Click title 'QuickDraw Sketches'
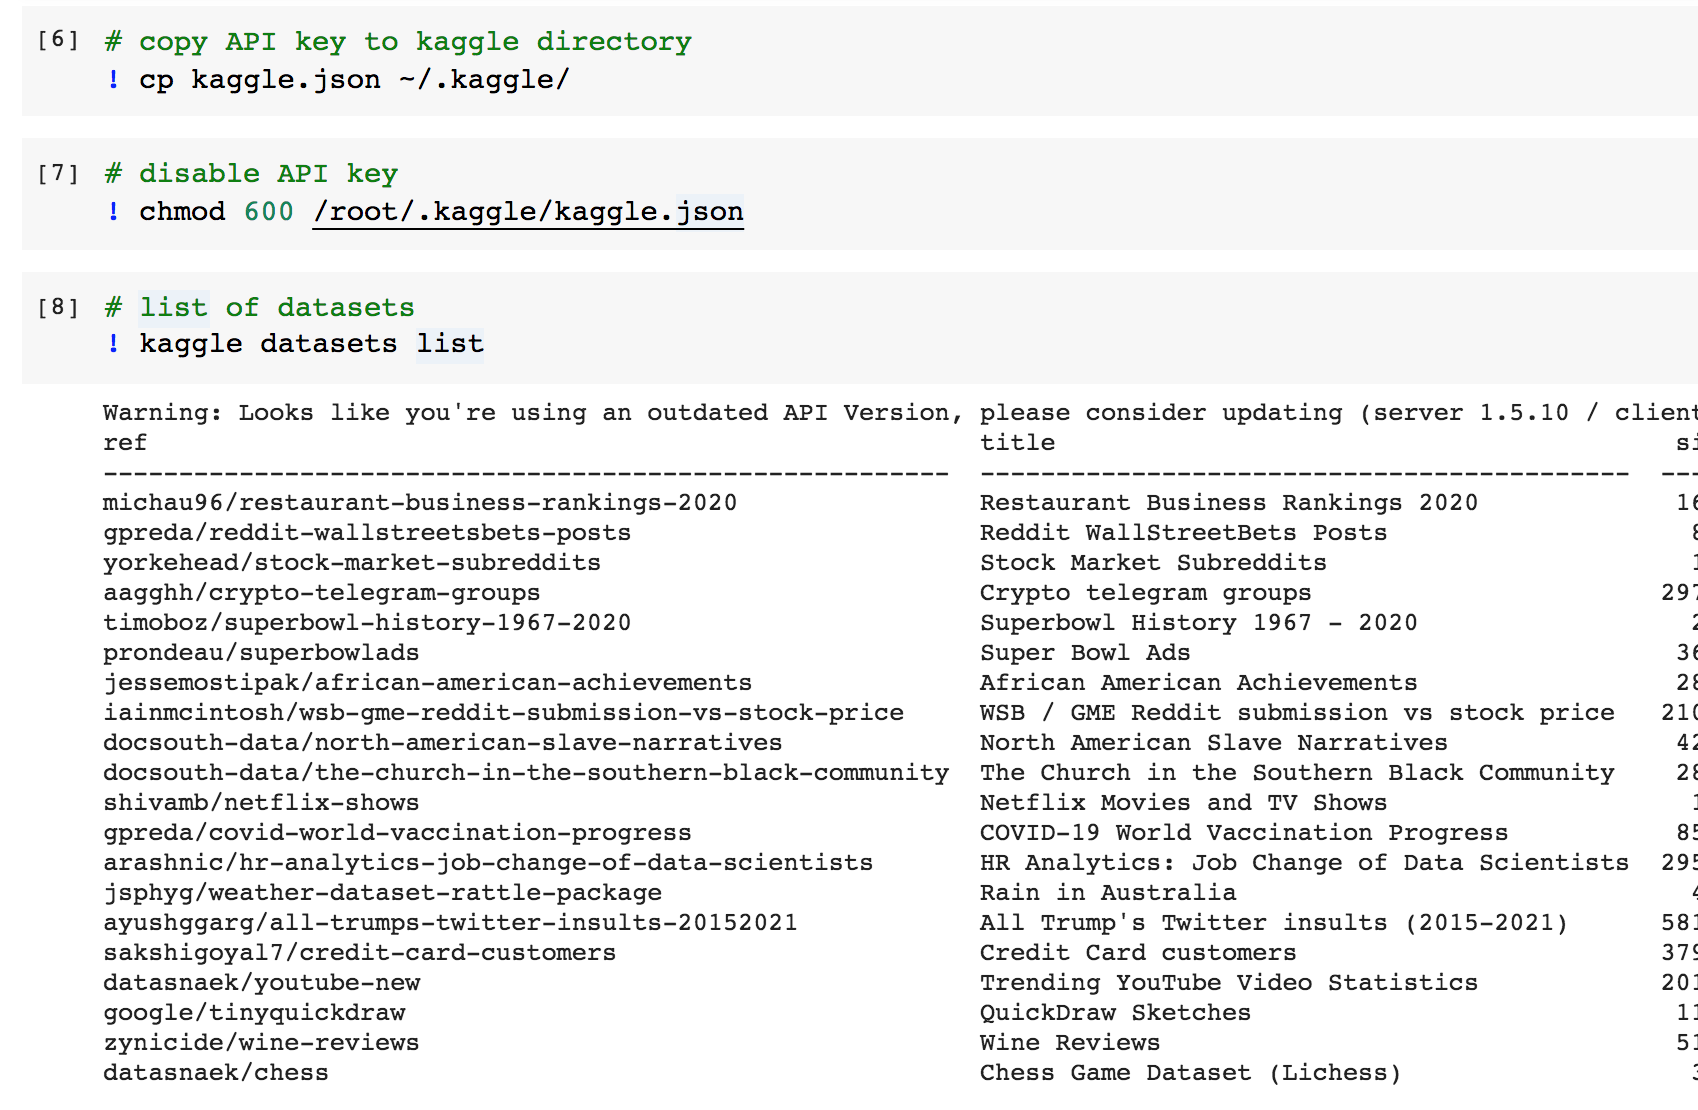1698x1110 pixels. (1116, 1012)
